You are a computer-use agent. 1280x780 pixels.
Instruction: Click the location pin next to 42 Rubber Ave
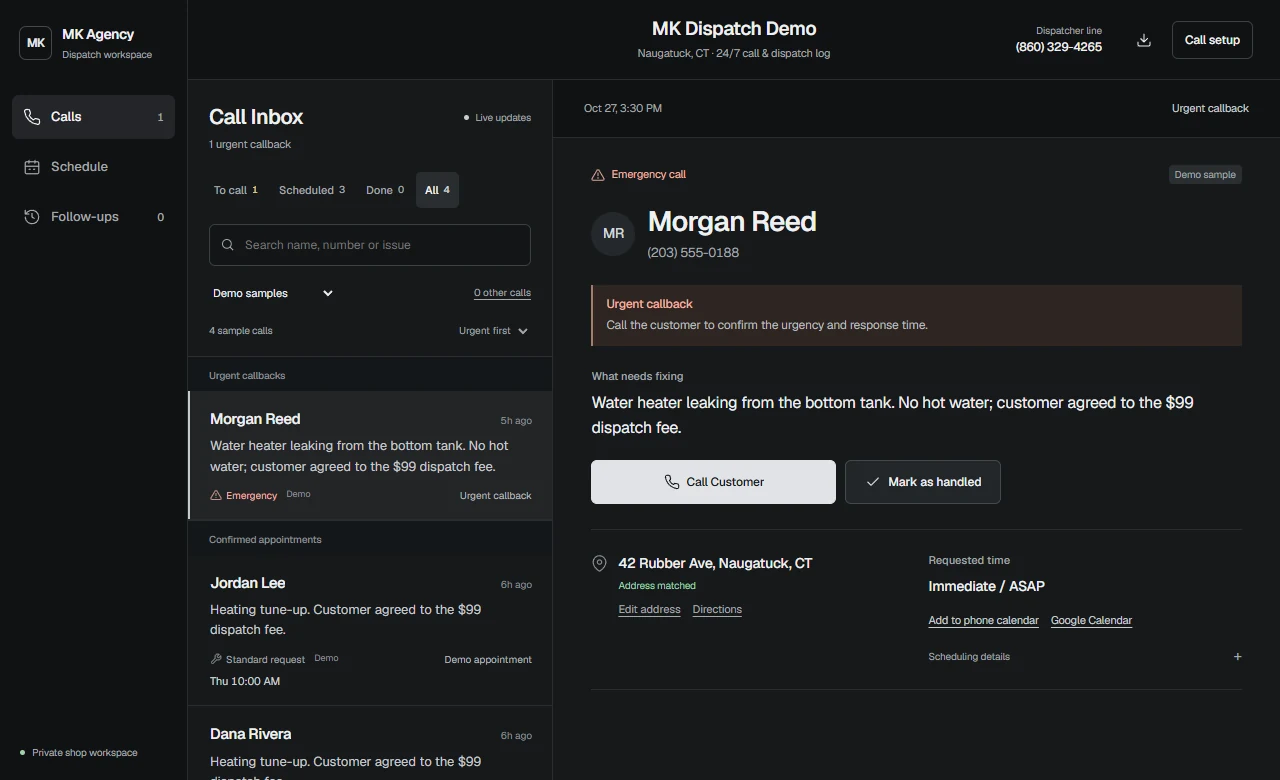600,564
